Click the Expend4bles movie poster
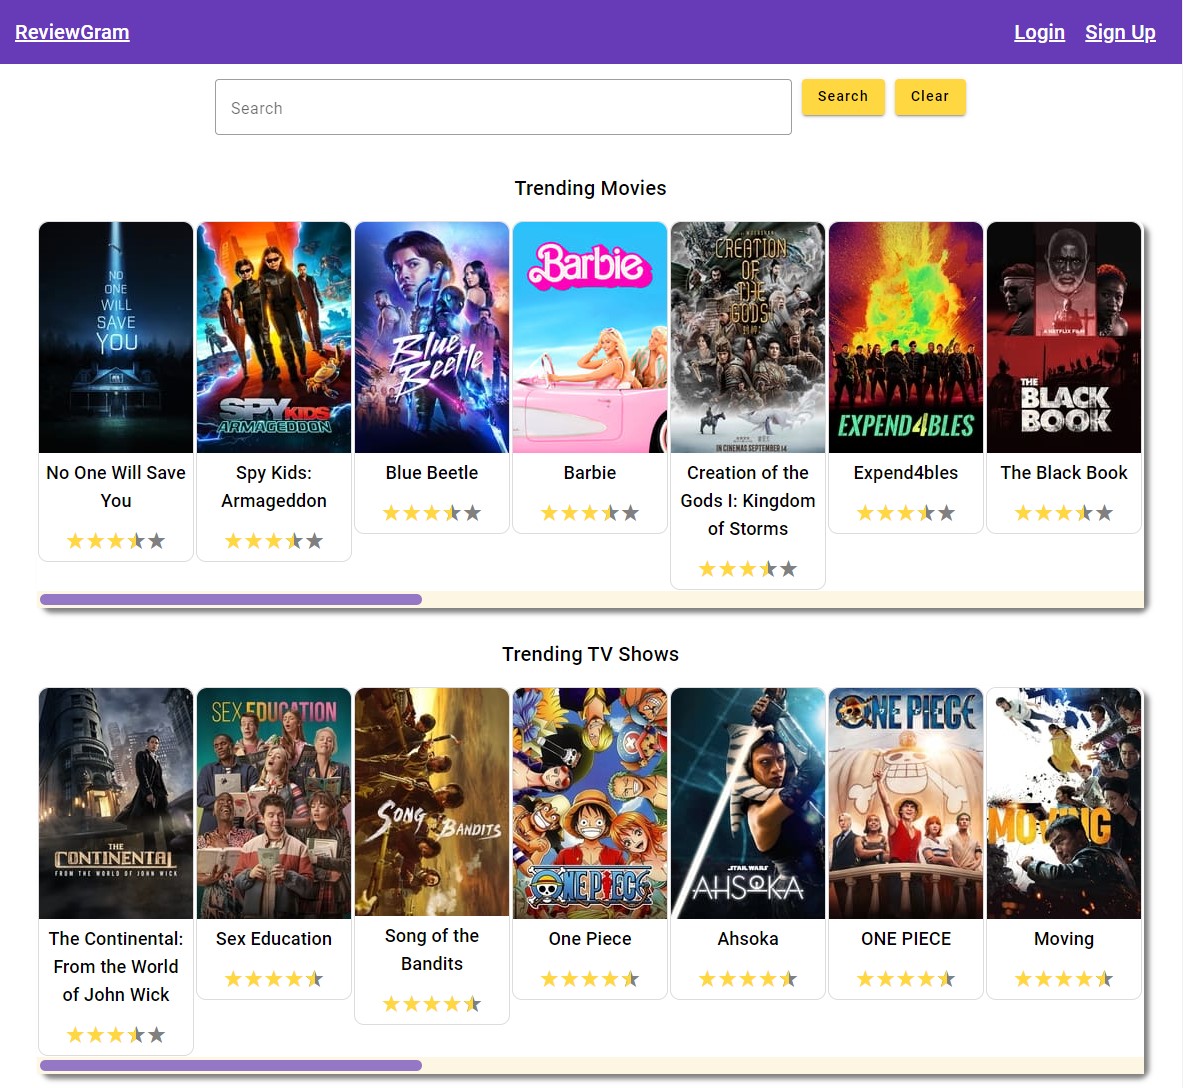Viewport: 1183px width, 1088px height. 906,338
